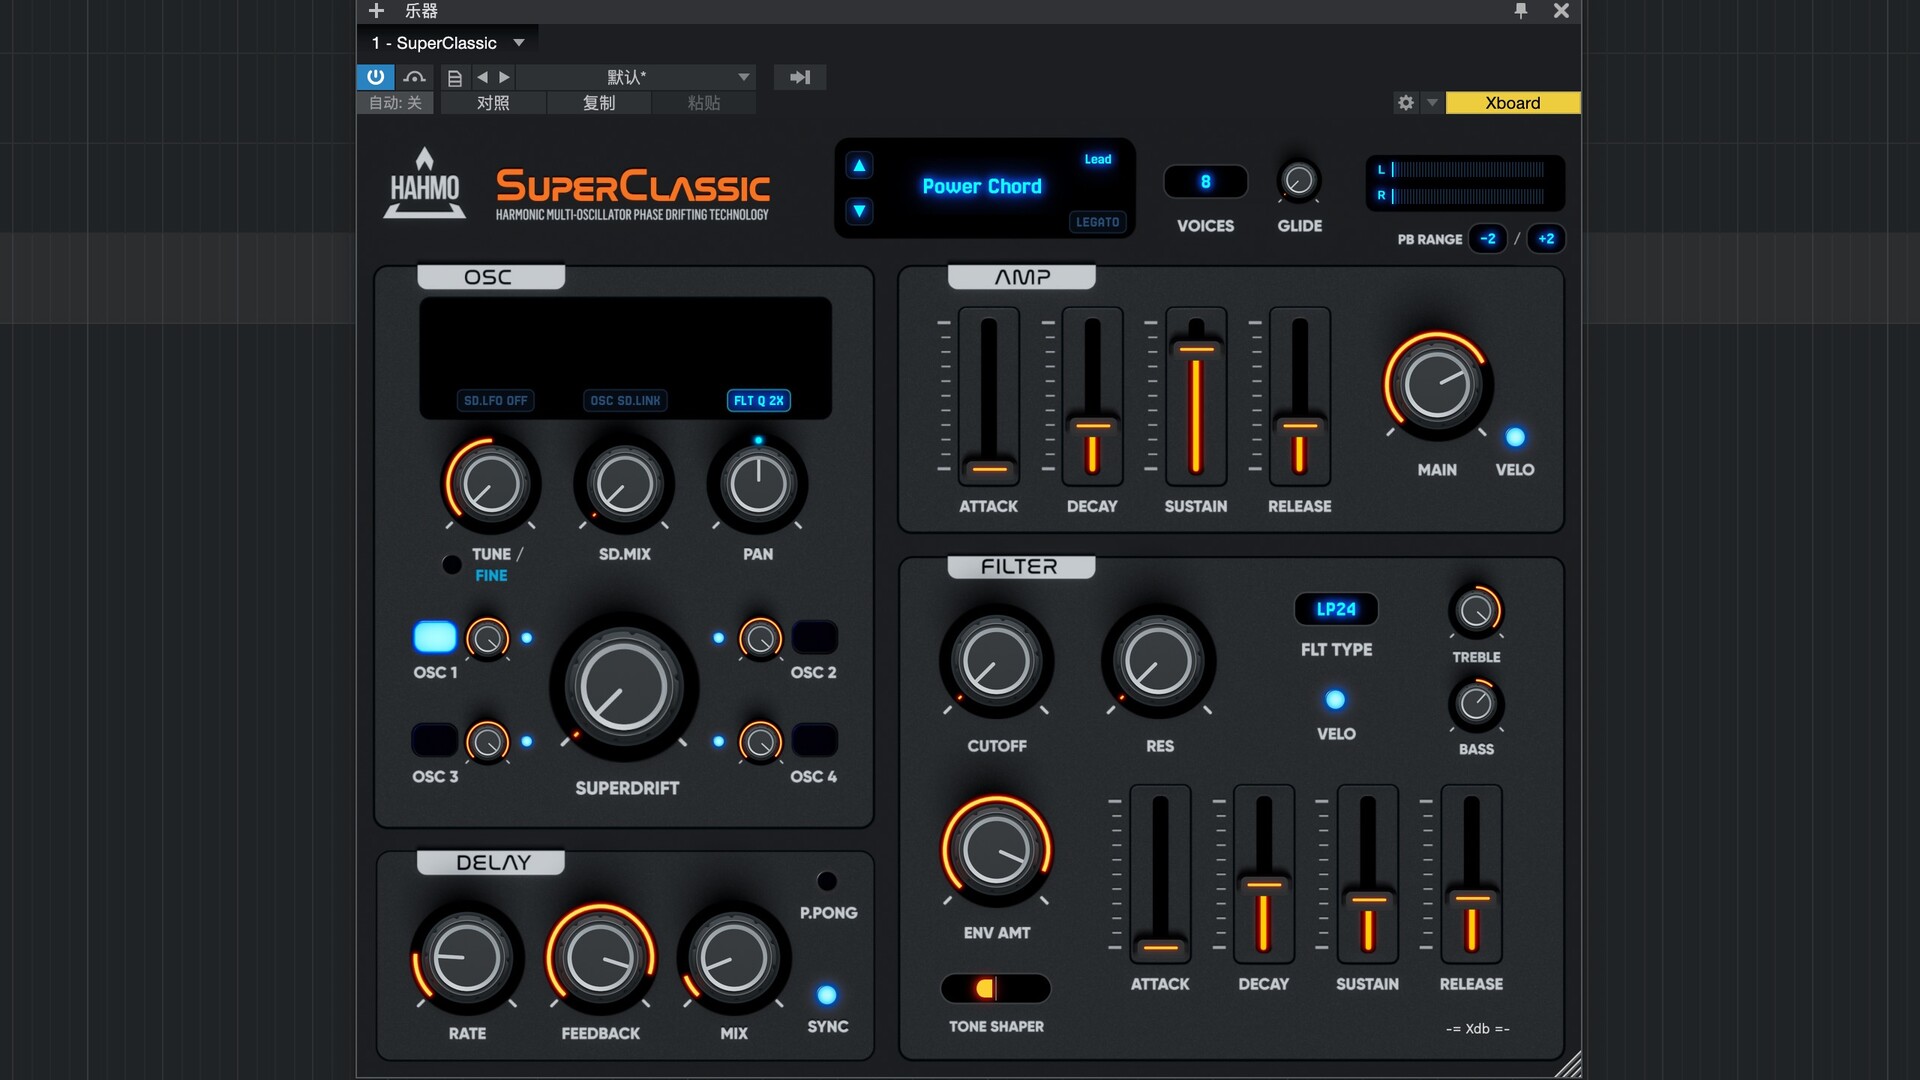Viewport: 1920px width, 1080px height.
Task: Toggle the OSC 1 enable button
Action: [434, 637]
